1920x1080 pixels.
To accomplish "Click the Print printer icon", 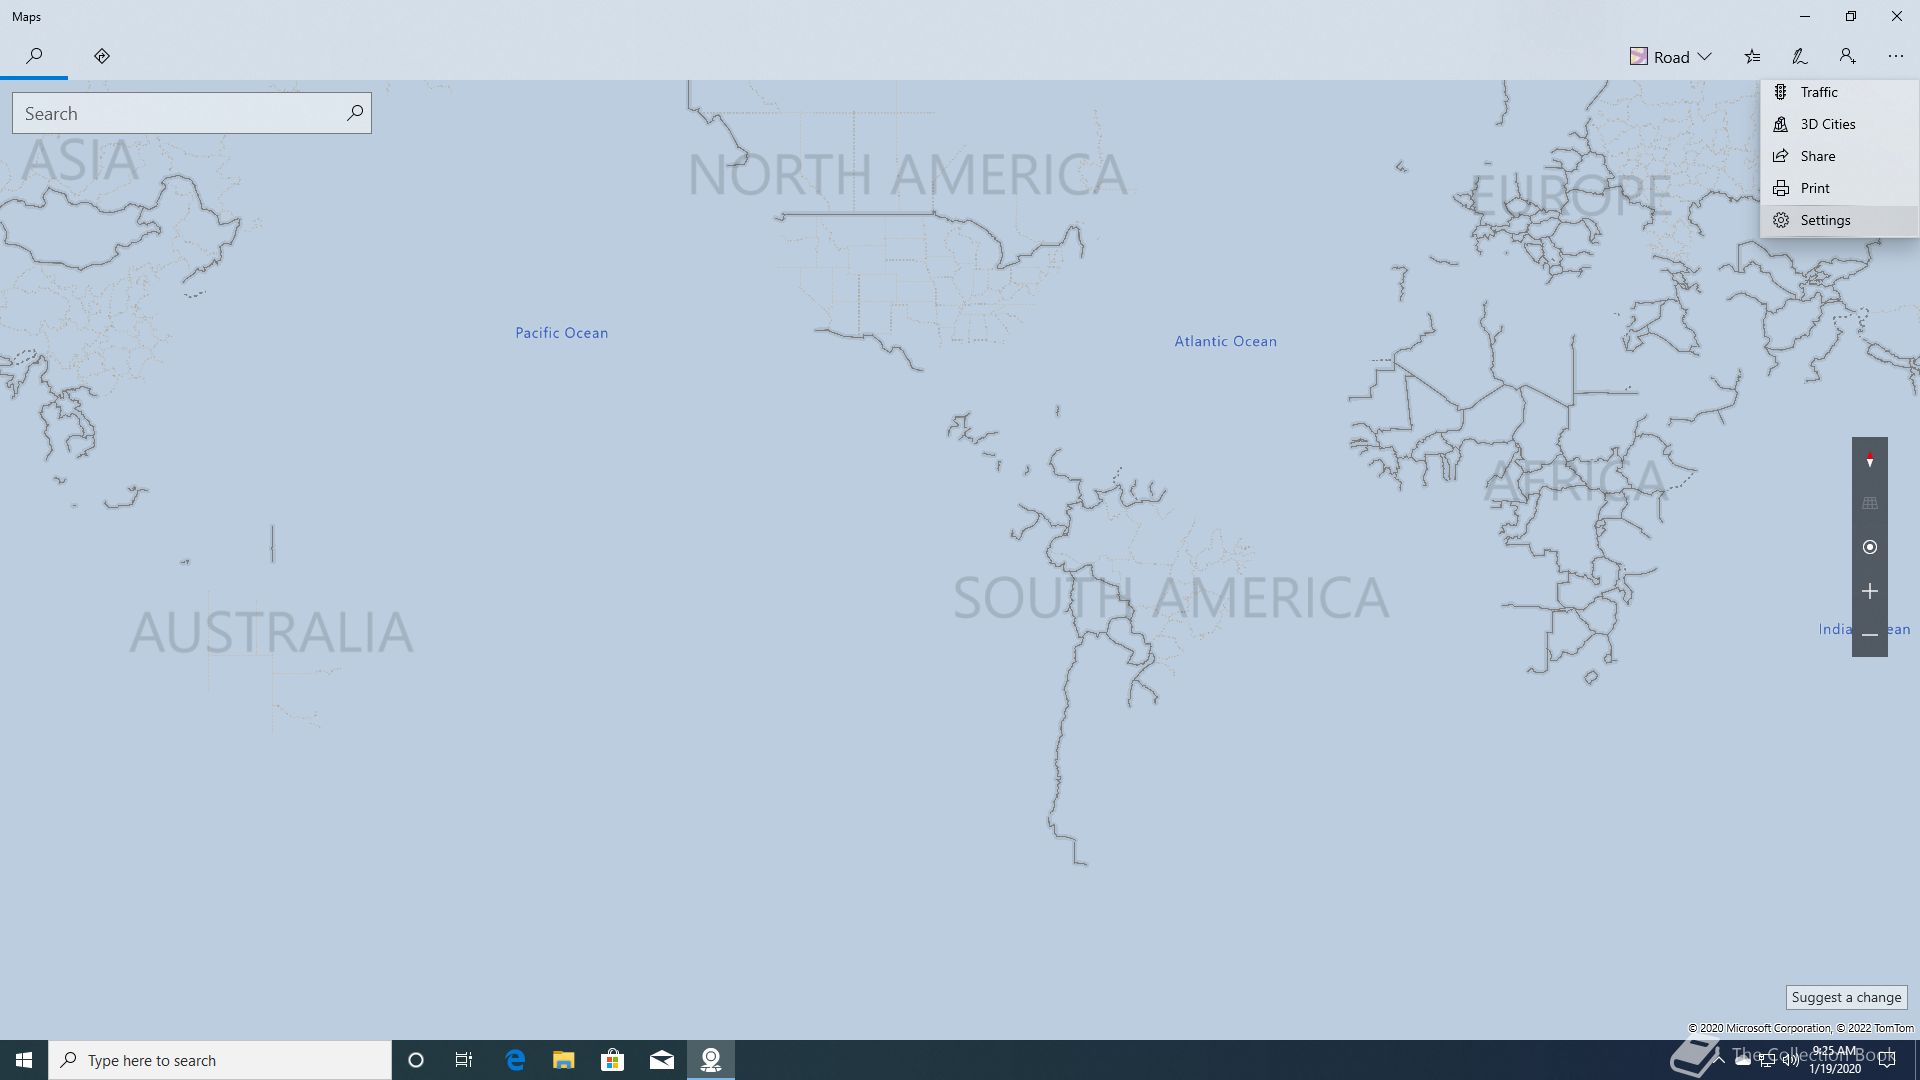I will click(x=1780, y=188).
